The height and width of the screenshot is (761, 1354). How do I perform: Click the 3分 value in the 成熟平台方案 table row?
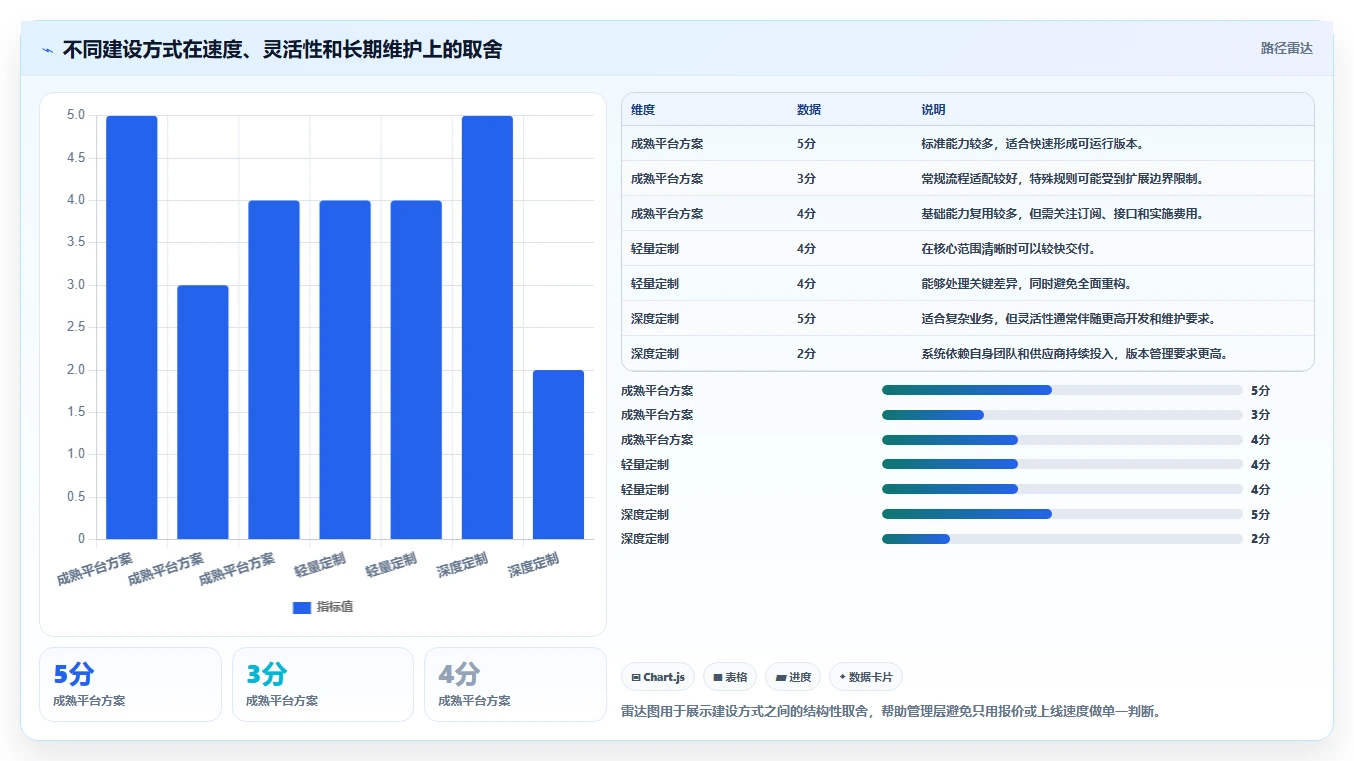(806, 179)
